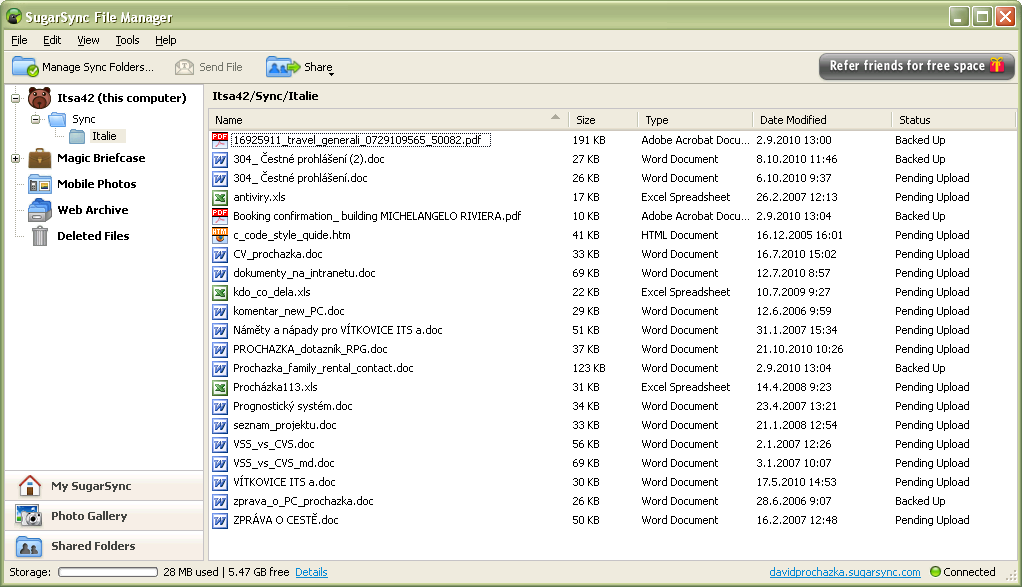This screenshot has height=587, width=1022.
Task: Open the File menu
Action: point(20,40)
